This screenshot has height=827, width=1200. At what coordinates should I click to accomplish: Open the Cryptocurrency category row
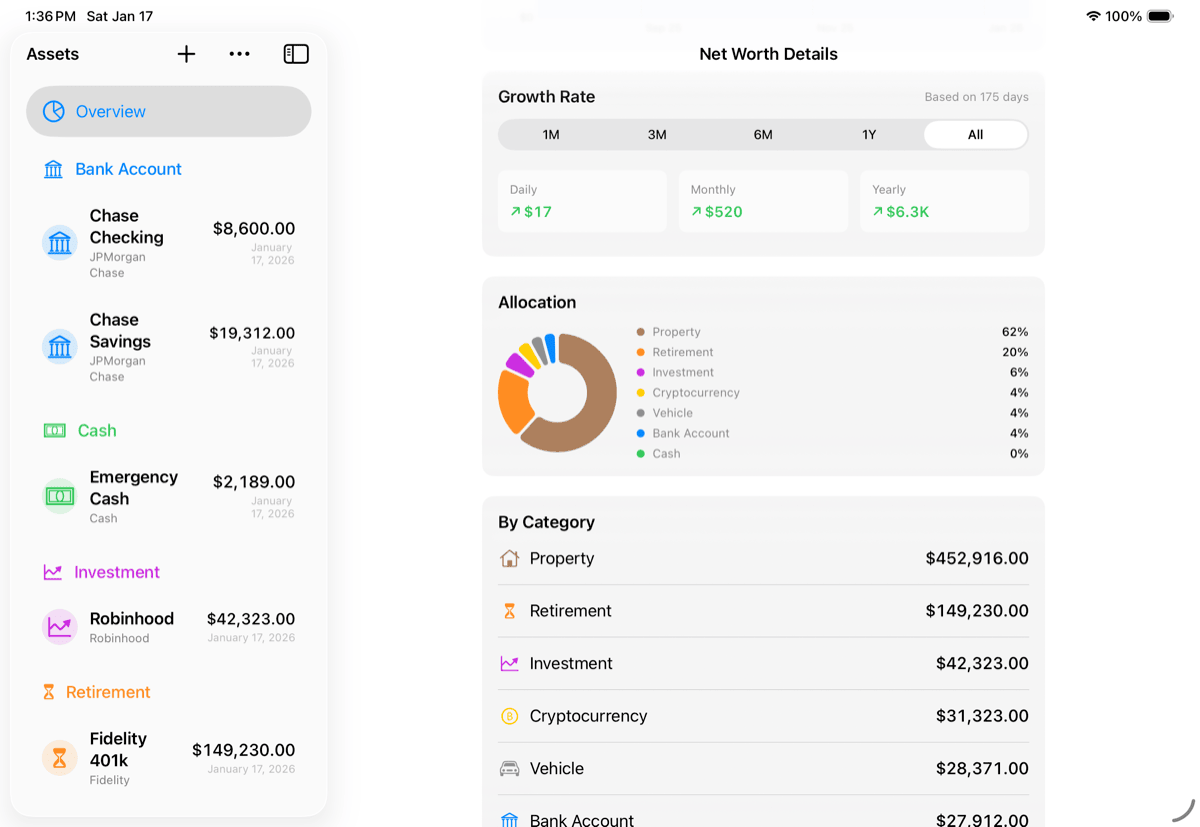tap(763, 716)
